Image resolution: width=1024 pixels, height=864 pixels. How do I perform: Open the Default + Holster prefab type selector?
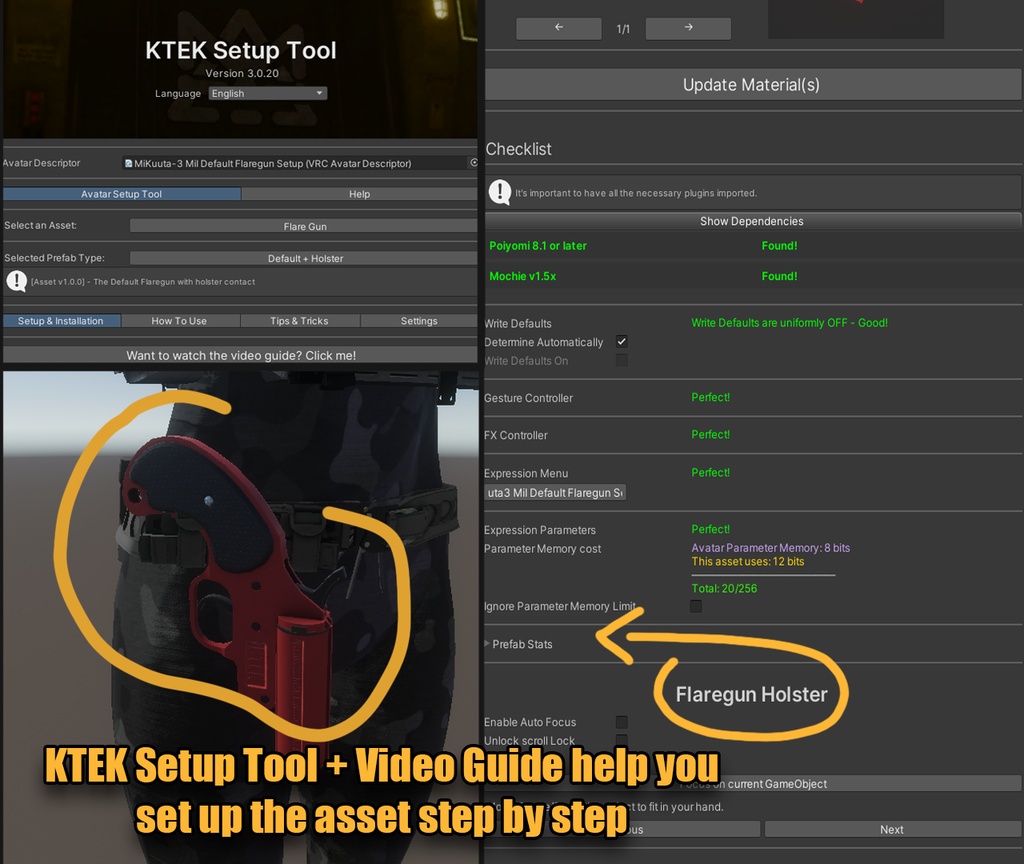click(304, 258)
